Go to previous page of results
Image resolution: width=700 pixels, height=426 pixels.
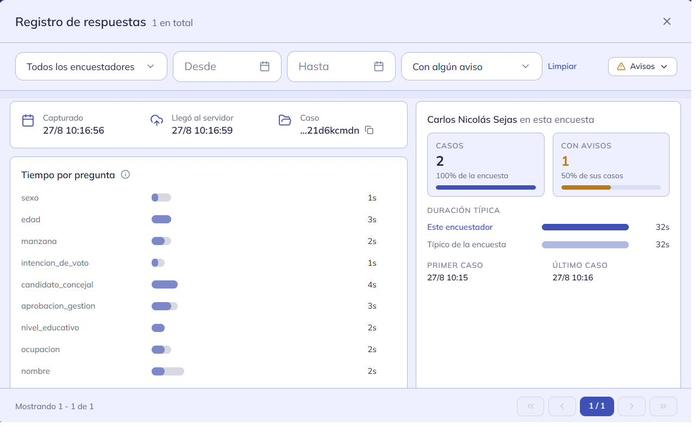562,406
